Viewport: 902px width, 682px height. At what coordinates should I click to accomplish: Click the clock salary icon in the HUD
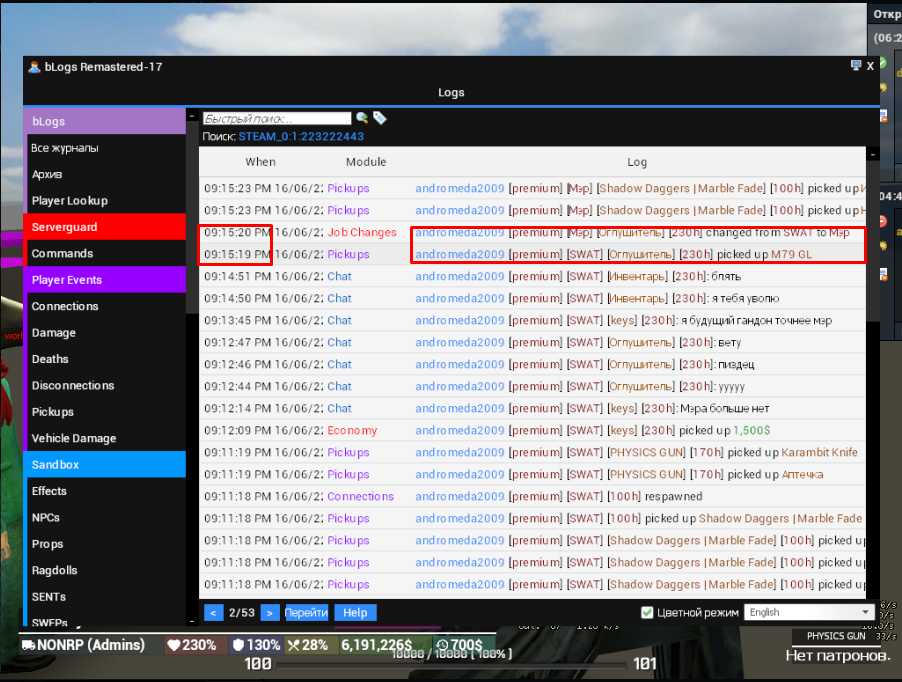coord(442,645)
